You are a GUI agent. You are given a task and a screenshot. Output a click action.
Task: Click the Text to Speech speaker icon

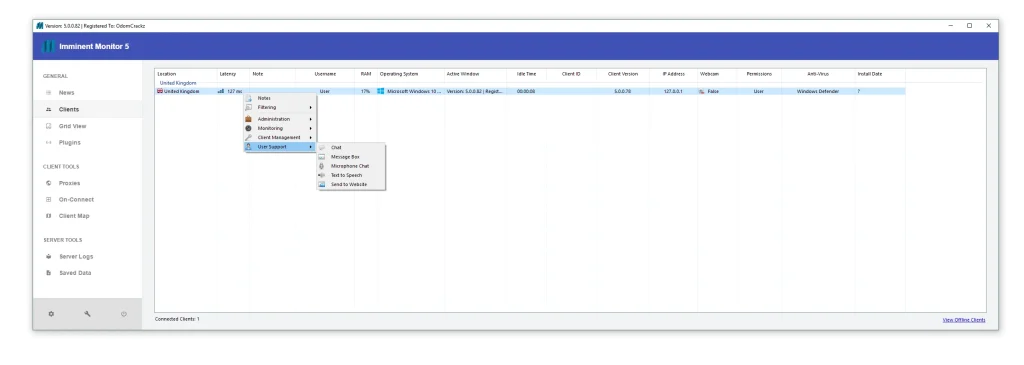(321, 175)
